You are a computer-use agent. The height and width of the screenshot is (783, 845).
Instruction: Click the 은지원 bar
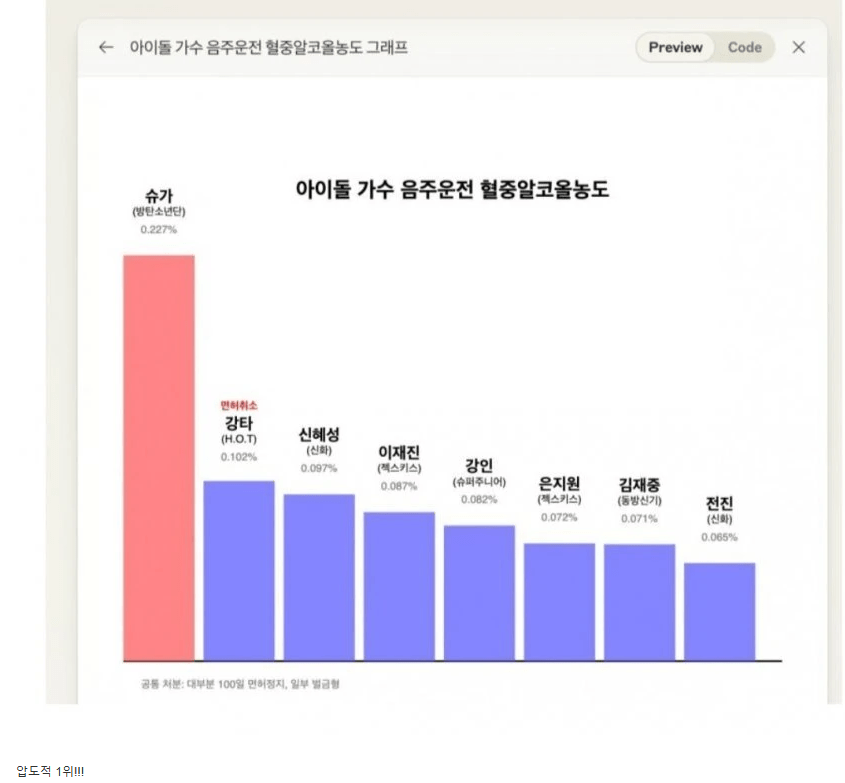559,601
